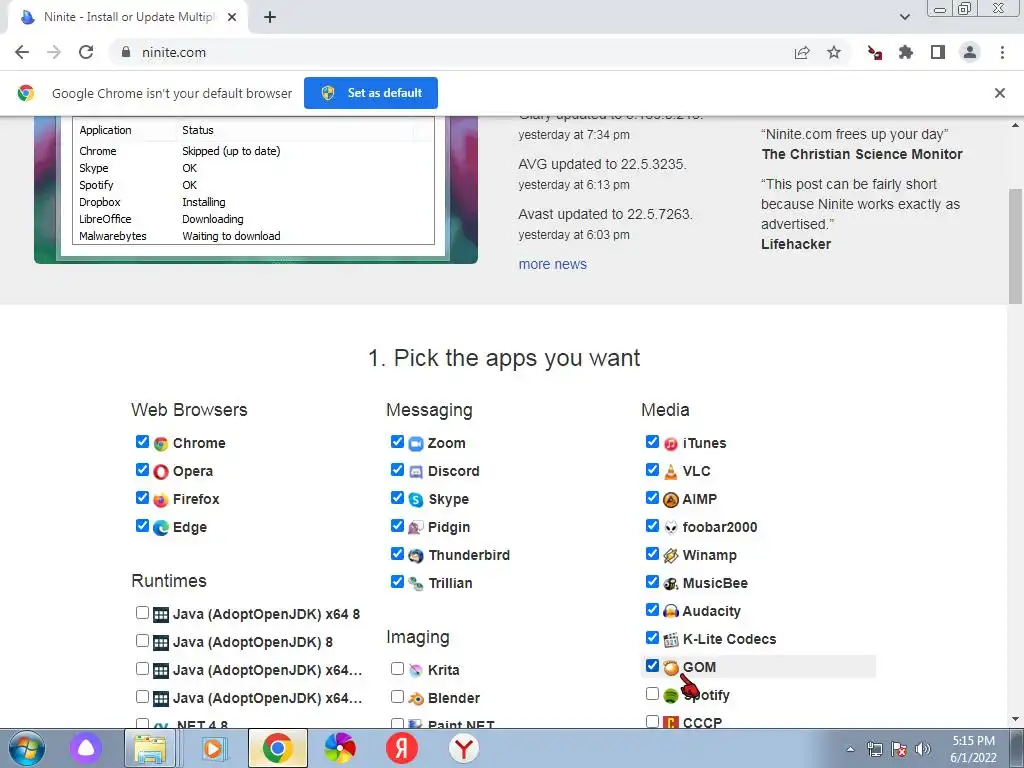The width and height of the screenshot is (1024, 768).
Task: Open Chrome profile avatar icon
Action: point(970,52)
